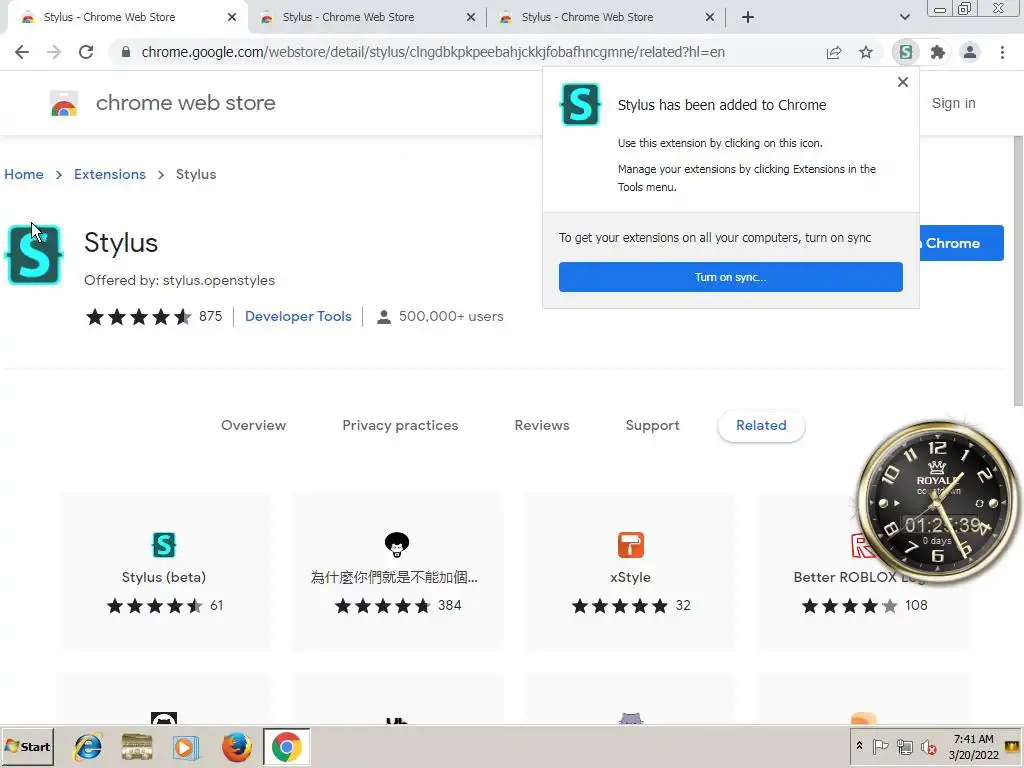Open the Windows Start menu

[27, 746]
